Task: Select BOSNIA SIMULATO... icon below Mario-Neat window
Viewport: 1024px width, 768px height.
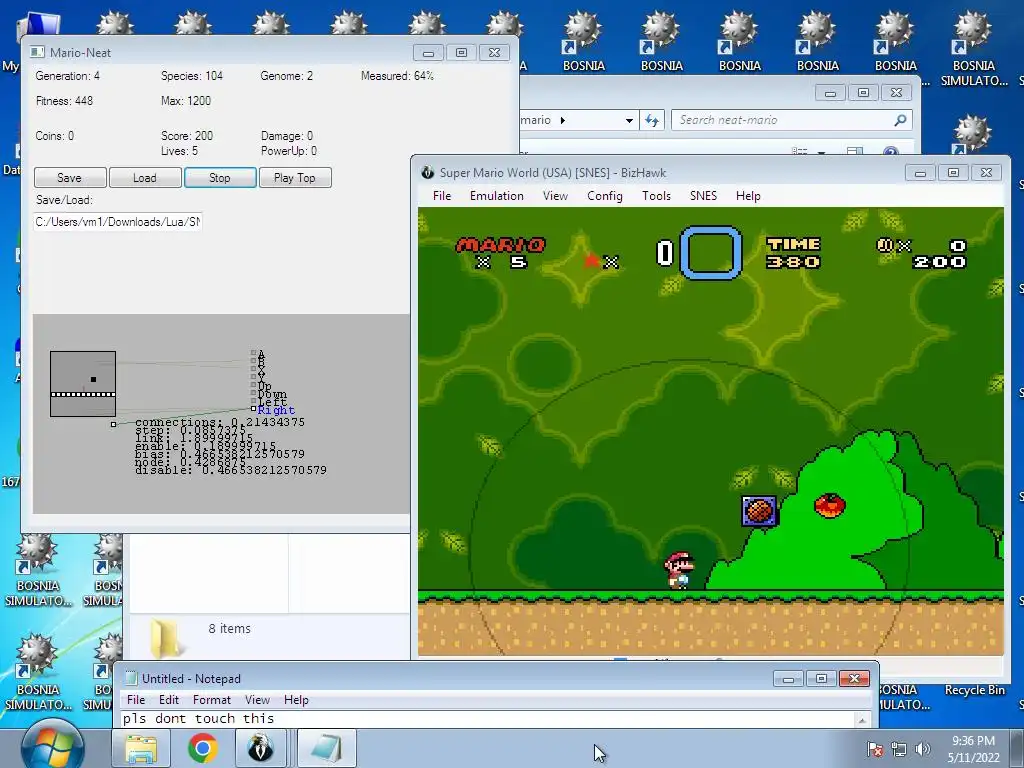Action: click(38, 571)
